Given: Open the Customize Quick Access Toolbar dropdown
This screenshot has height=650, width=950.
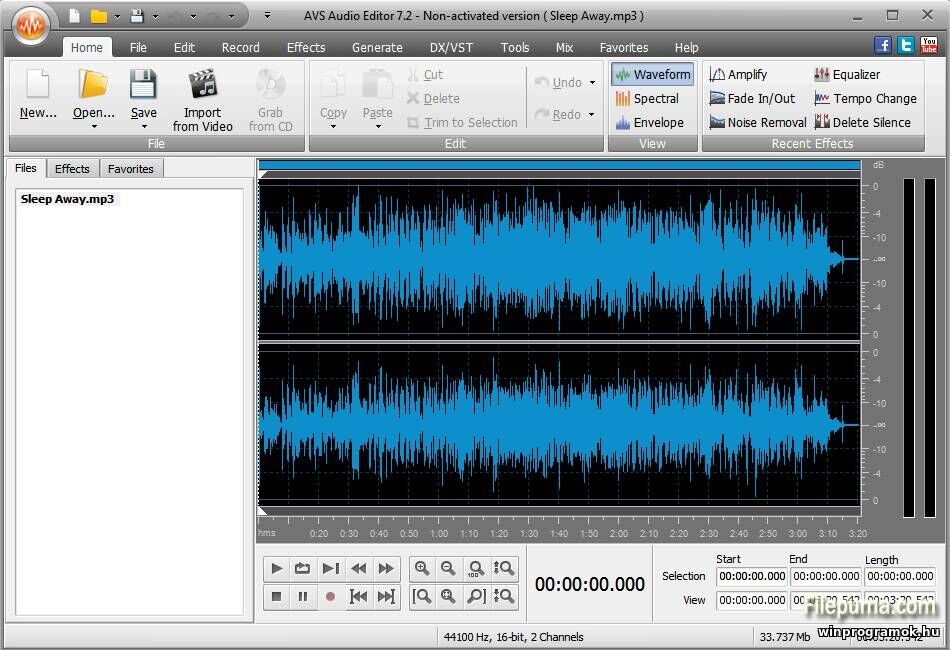Looking at the screenshot, I should tap(267, 16).
